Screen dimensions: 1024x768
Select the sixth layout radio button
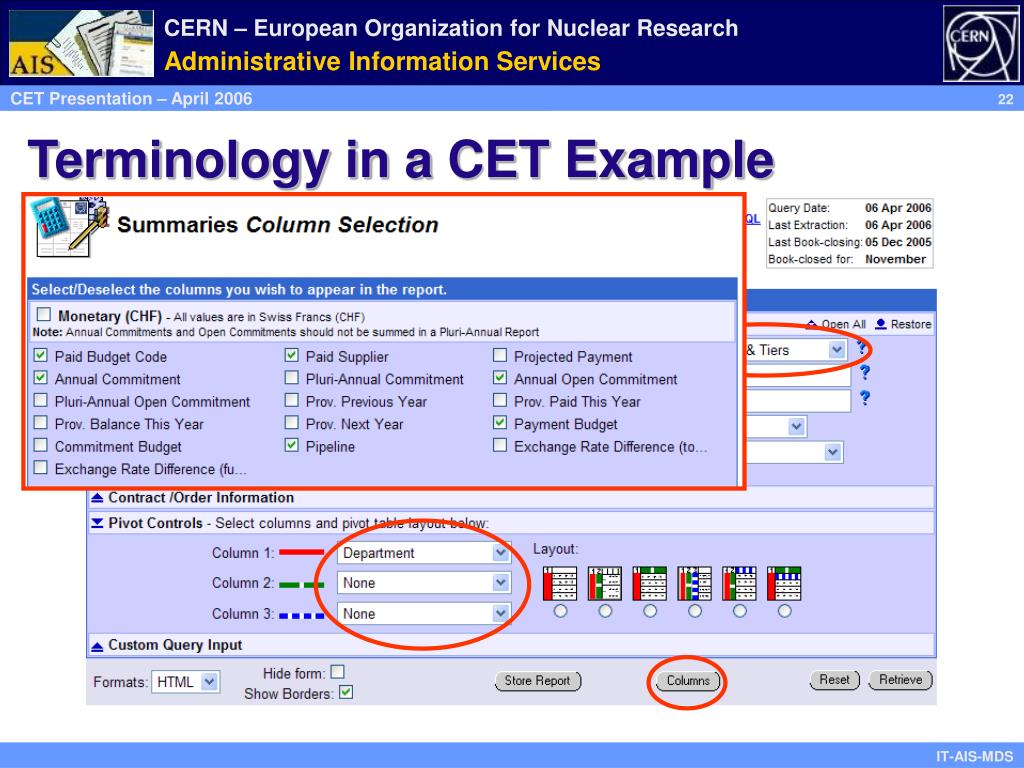point(784,611)
